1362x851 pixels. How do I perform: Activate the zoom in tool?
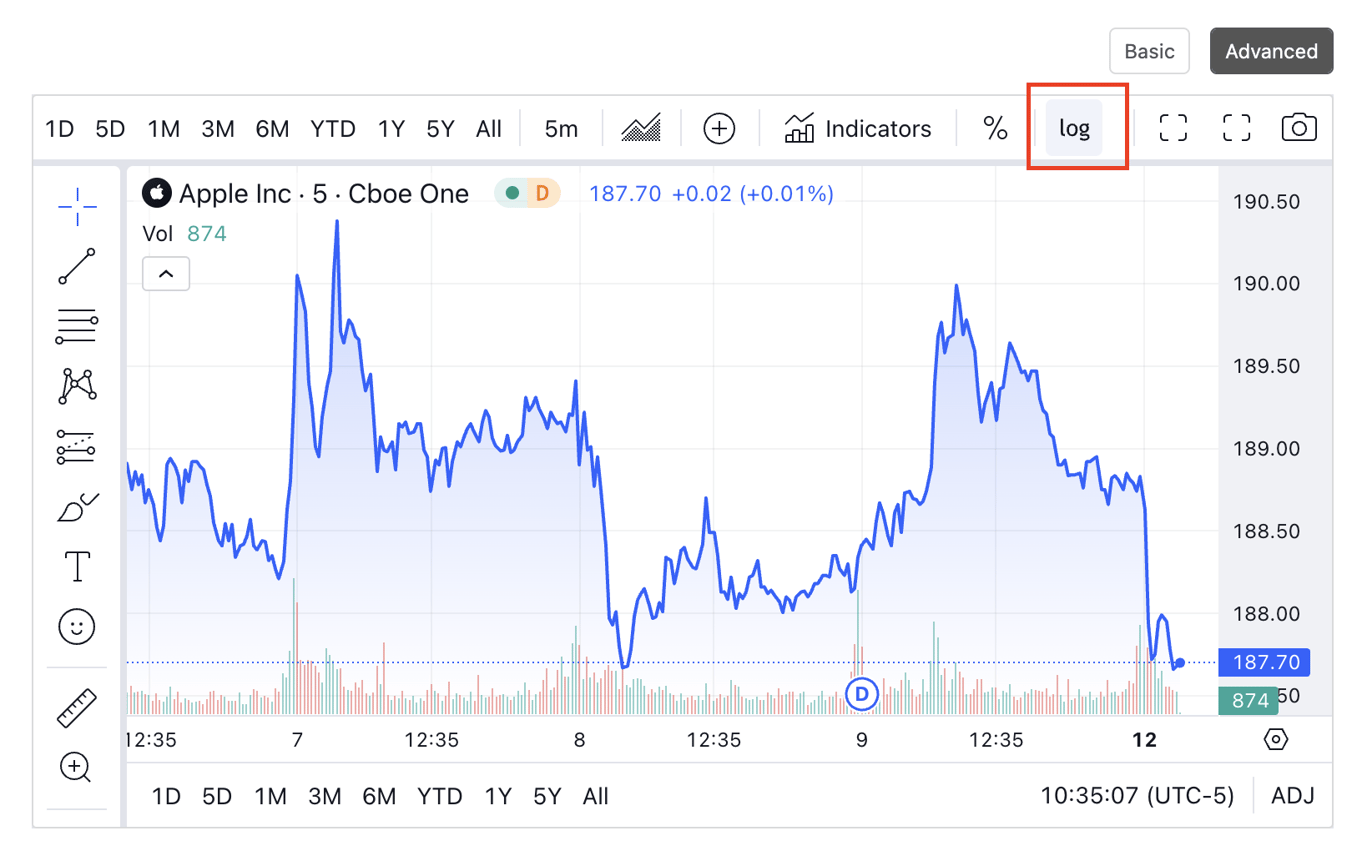(x=77, y=767)
